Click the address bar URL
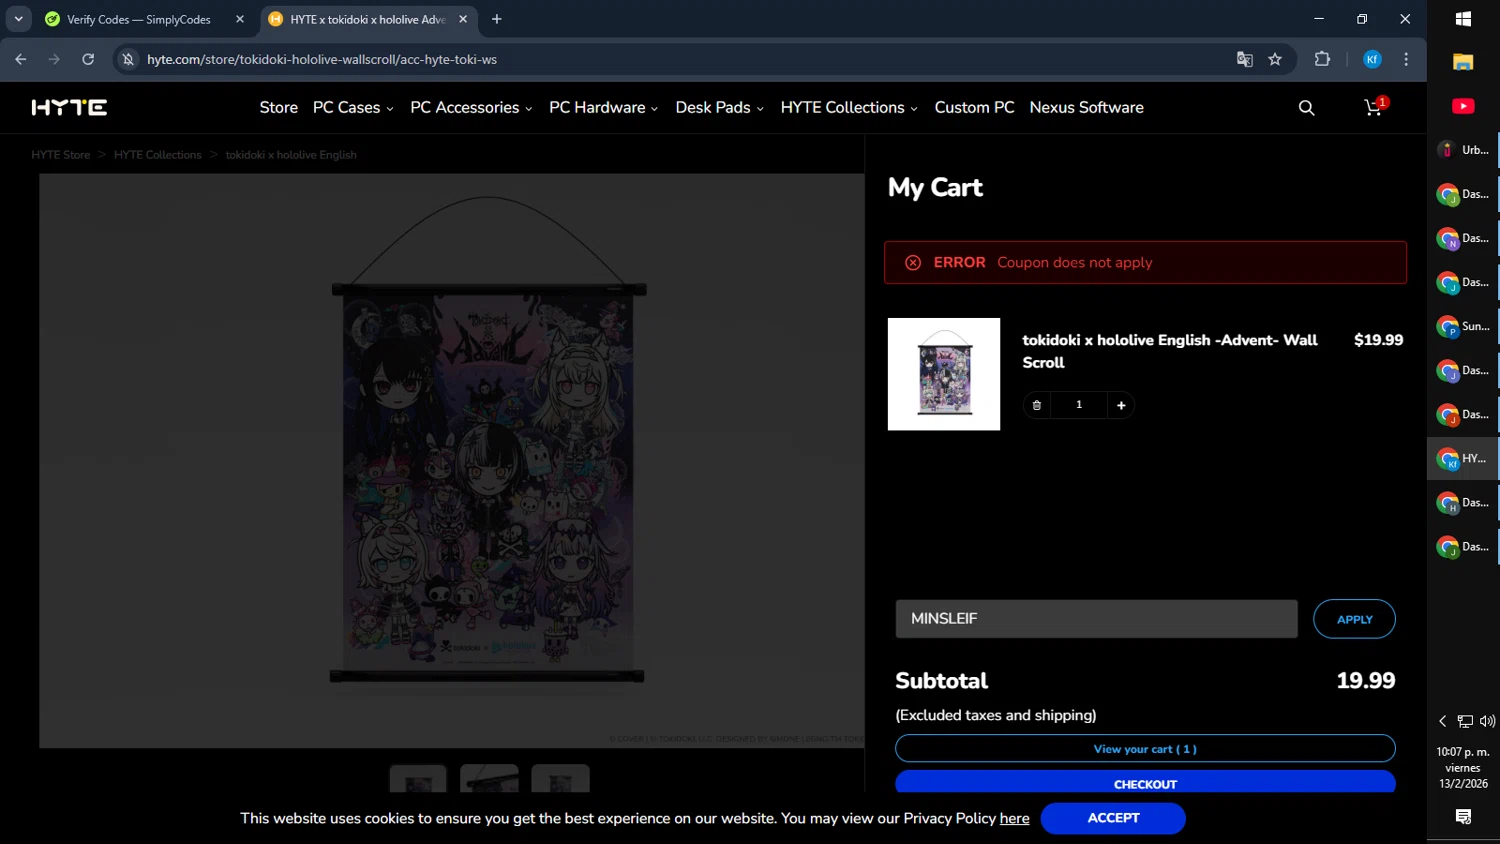Viewport: 1500px width, 844px height. 322,59
